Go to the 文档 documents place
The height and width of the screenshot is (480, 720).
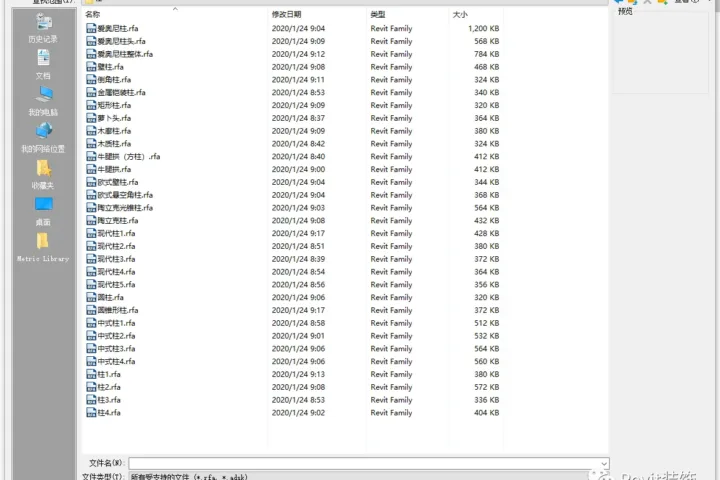tap(43, 65)
